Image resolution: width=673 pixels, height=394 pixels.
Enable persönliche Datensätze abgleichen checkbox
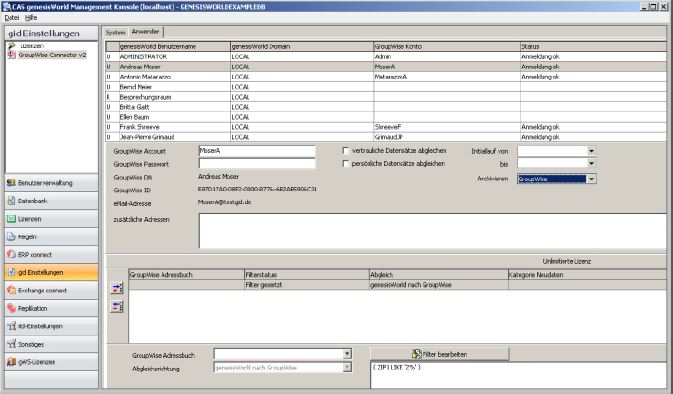pyautogui.click(x=346, y=164)
